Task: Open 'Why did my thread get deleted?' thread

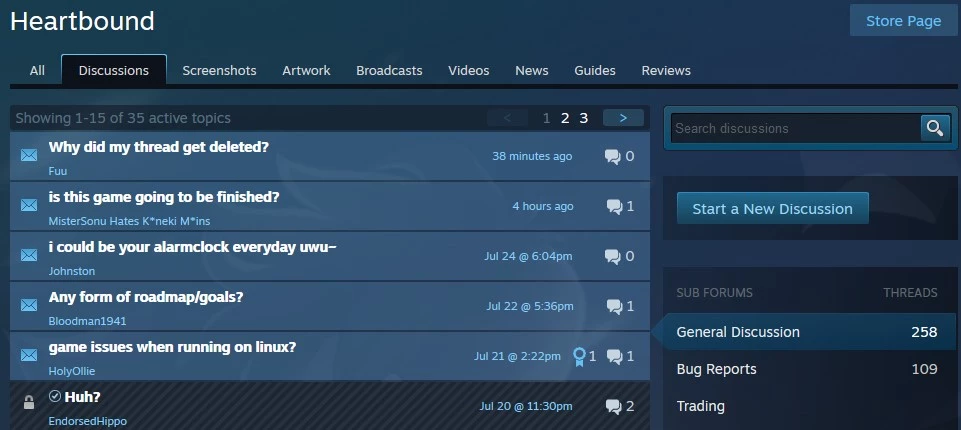Action: pos(159,148)
